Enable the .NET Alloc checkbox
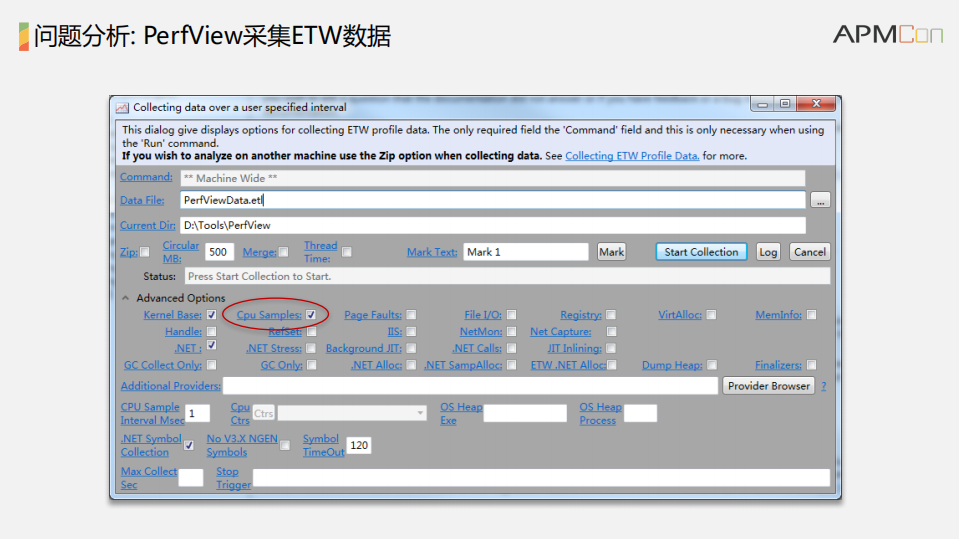Screen dimensions: 959x539 411,365
